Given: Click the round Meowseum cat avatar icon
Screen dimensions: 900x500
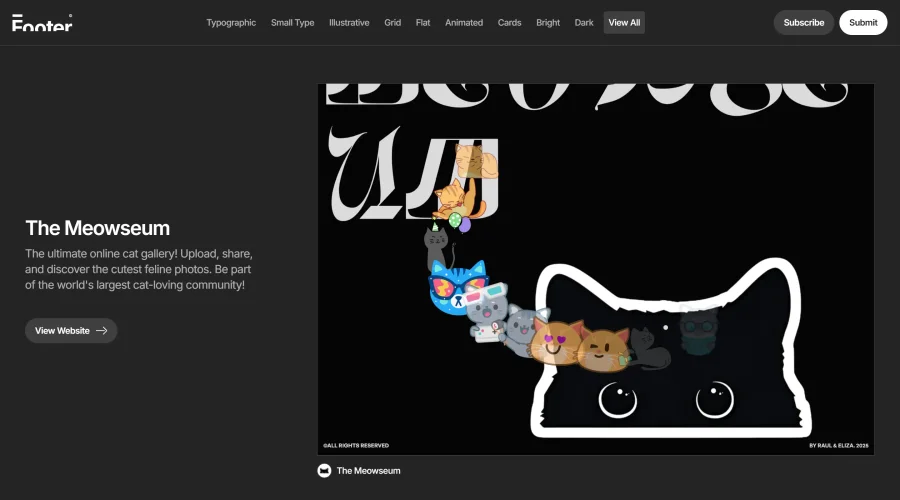Looking at the screenshot, I should pyautogui.click(x=324, y=471).
